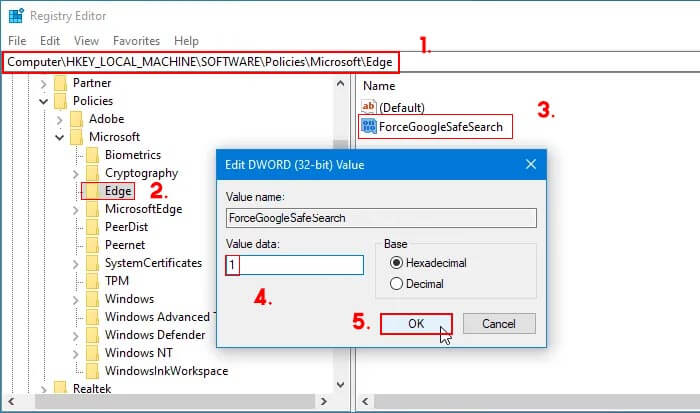
Task: Select the Adobe folder icon
Action: point(76,119)
